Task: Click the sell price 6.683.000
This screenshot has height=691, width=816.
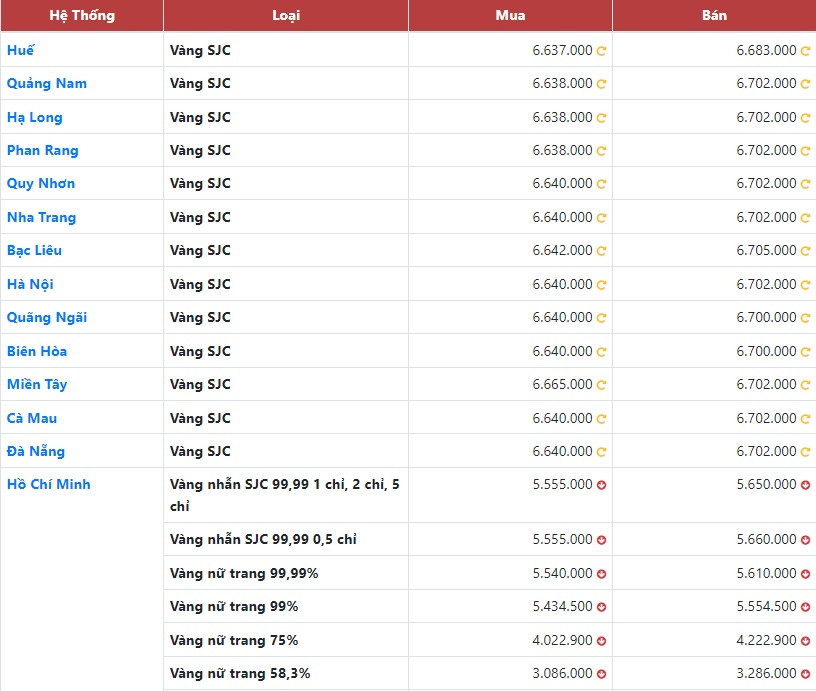Action: click(767, 50)
